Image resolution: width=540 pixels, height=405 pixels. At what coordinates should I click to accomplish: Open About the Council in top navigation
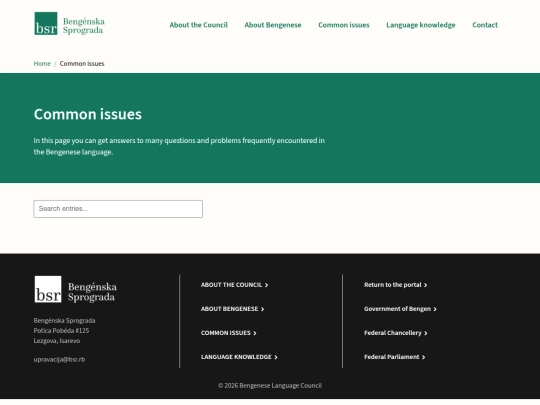(x=198, y=25)
